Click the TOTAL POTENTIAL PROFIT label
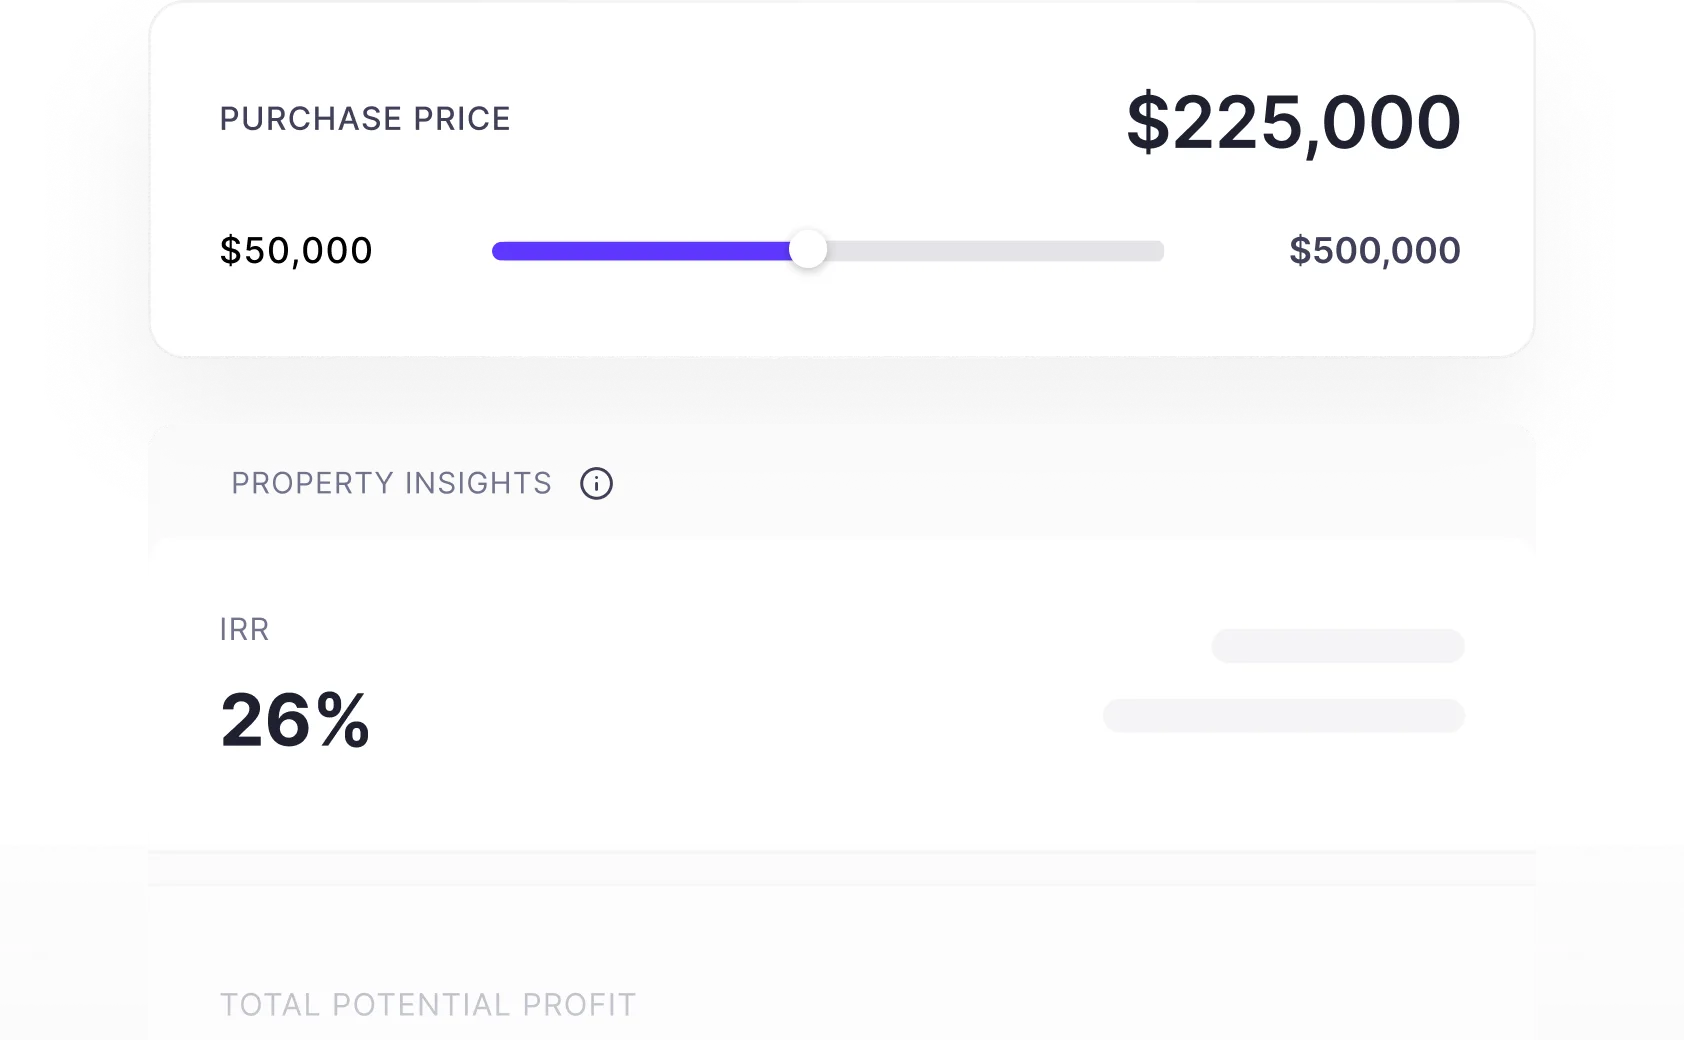Screen dimensions: 1684x1040 point(428,1005)
